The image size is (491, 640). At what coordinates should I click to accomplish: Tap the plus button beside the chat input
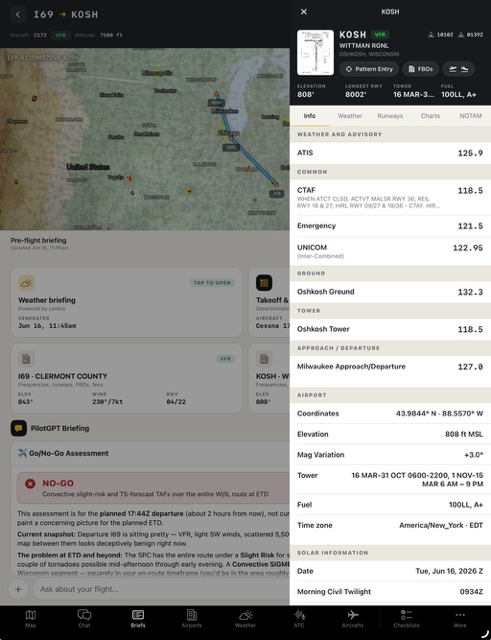18,589
